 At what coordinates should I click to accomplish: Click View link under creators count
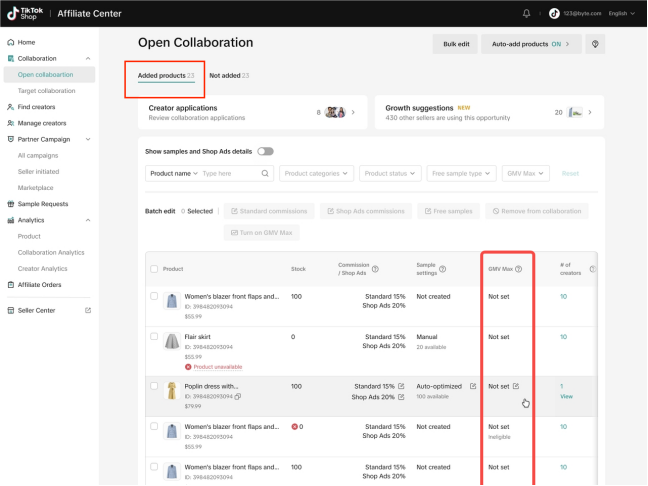566,396
